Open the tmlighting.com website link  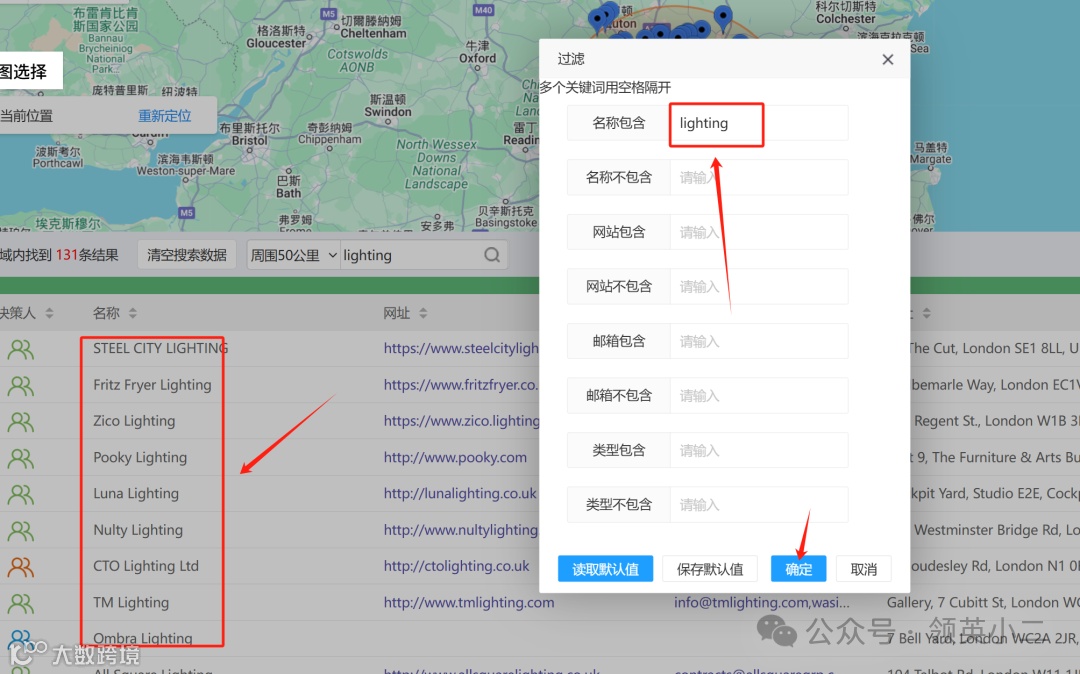click(x=469, y=602)
